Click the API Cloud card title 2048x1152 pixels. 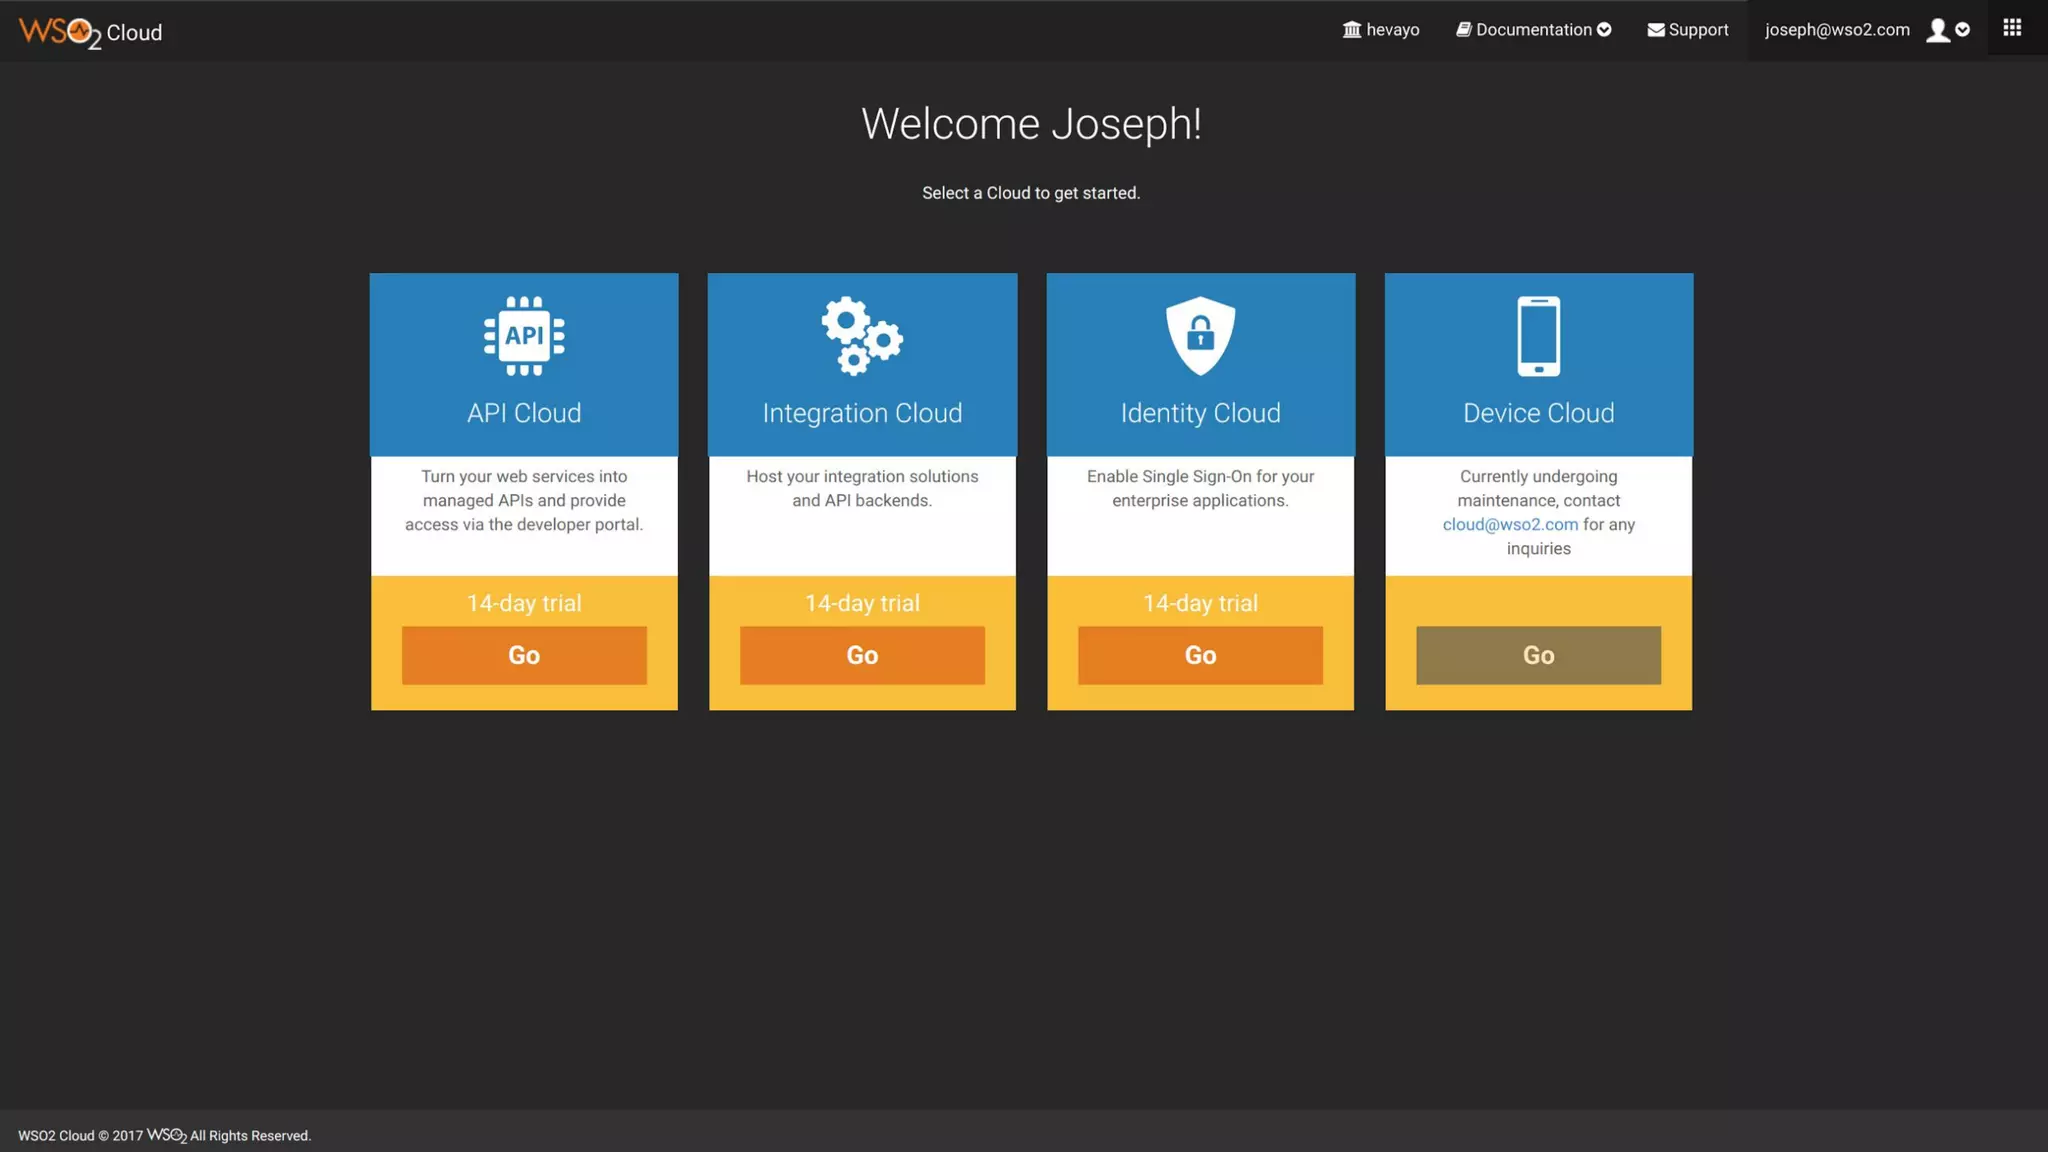[x=524, y=413]
